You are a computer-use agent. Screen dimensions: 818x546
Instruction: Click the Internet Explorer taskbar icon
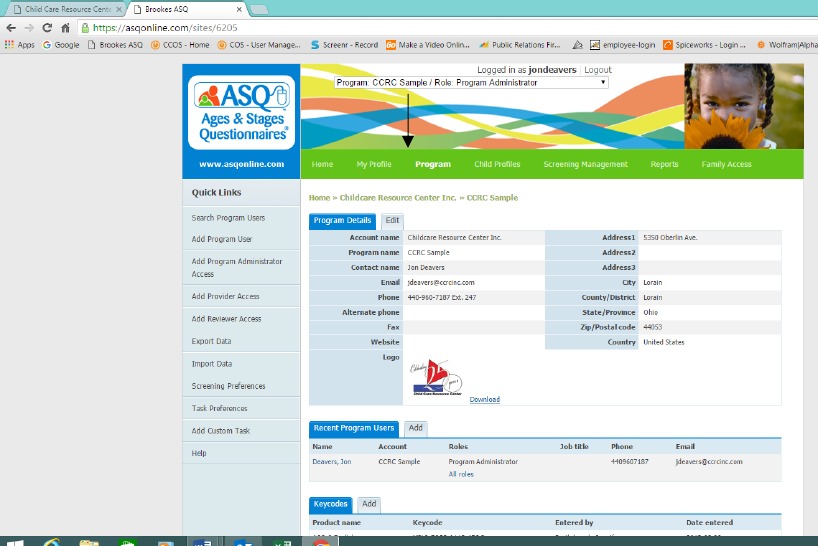pyautogui.click(x=52, y=541)
